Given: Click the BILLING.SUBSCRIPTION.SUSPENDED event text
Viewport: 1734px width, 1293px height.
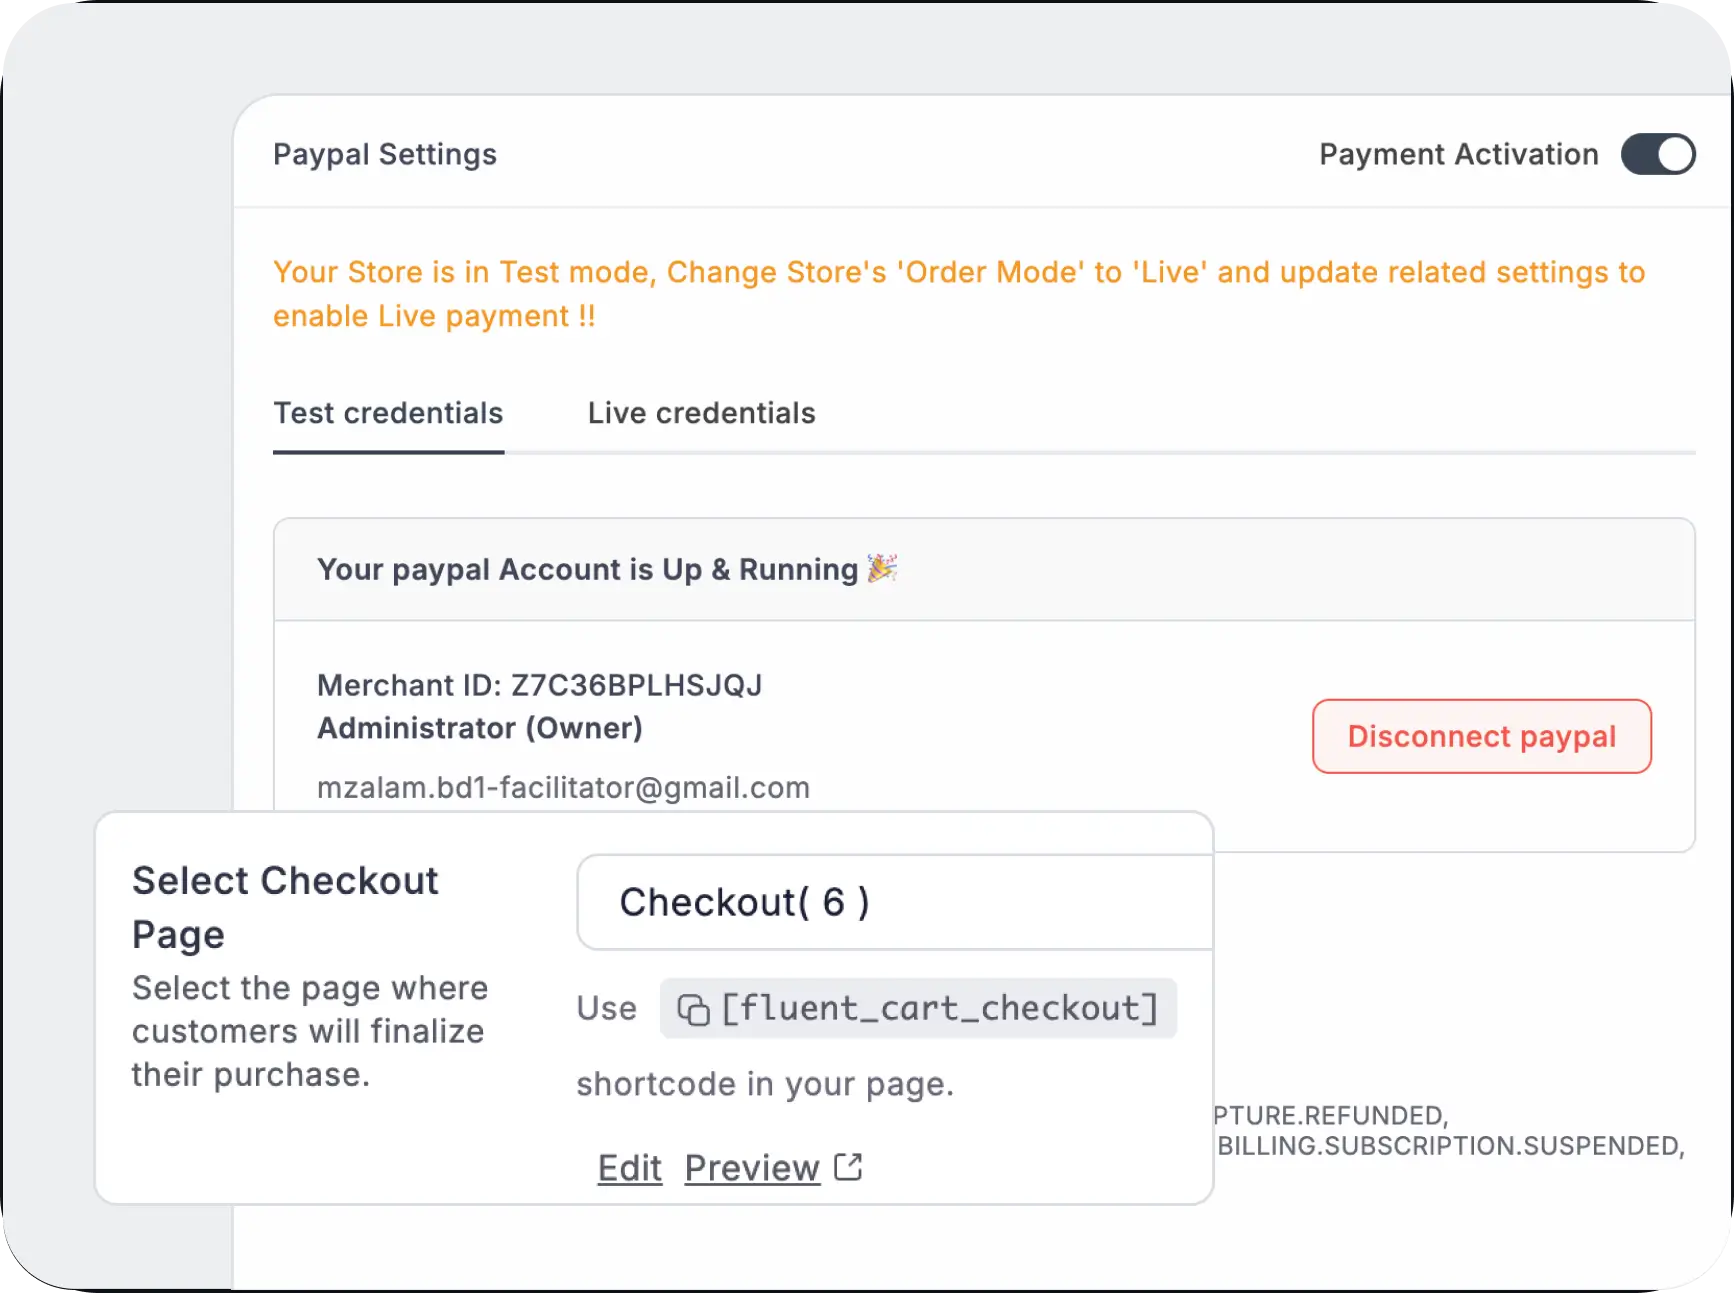Looking at the screenshot, I should pos(1450,1146).
